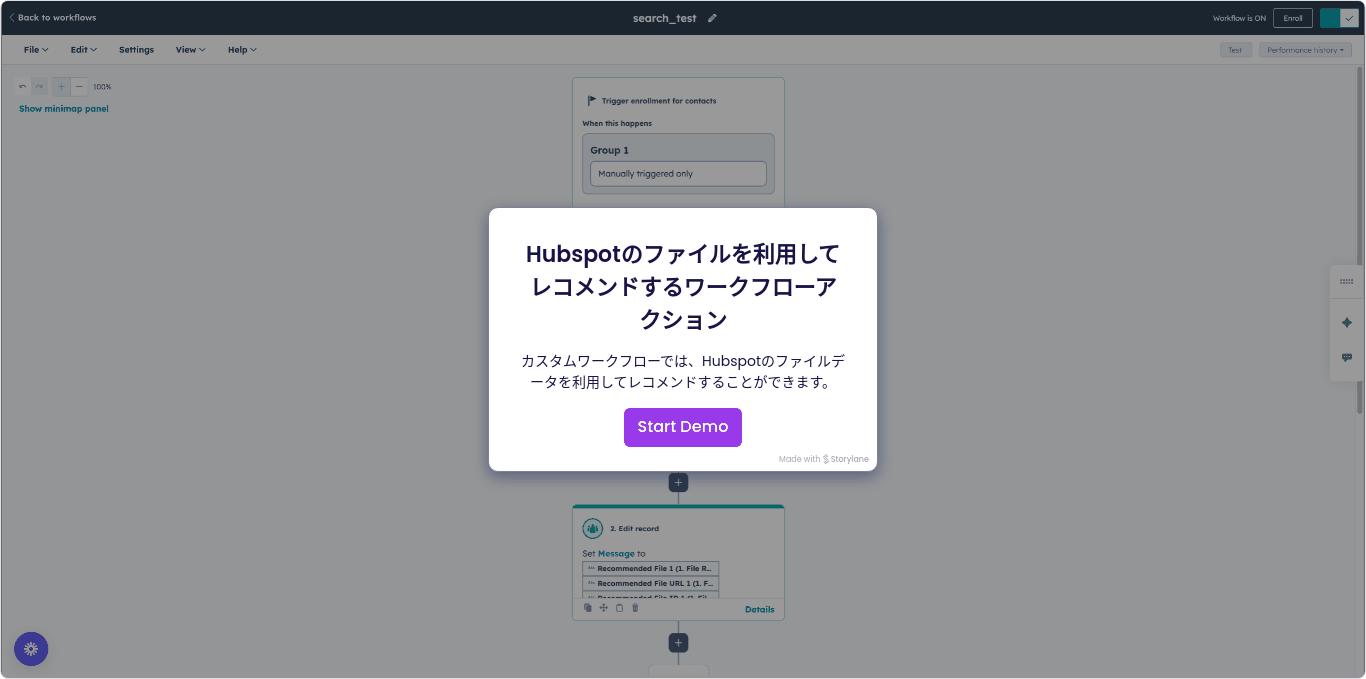Open the Edit menu
This screenshot has width=1366, height=679.
[x=84, y=50]
